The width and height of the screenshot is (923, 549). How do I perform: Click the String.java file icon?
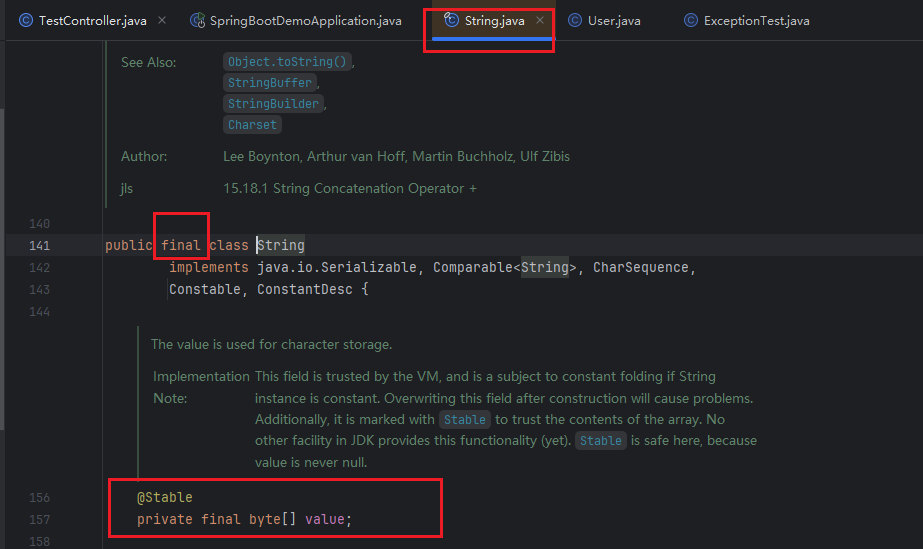pos(451,20)
